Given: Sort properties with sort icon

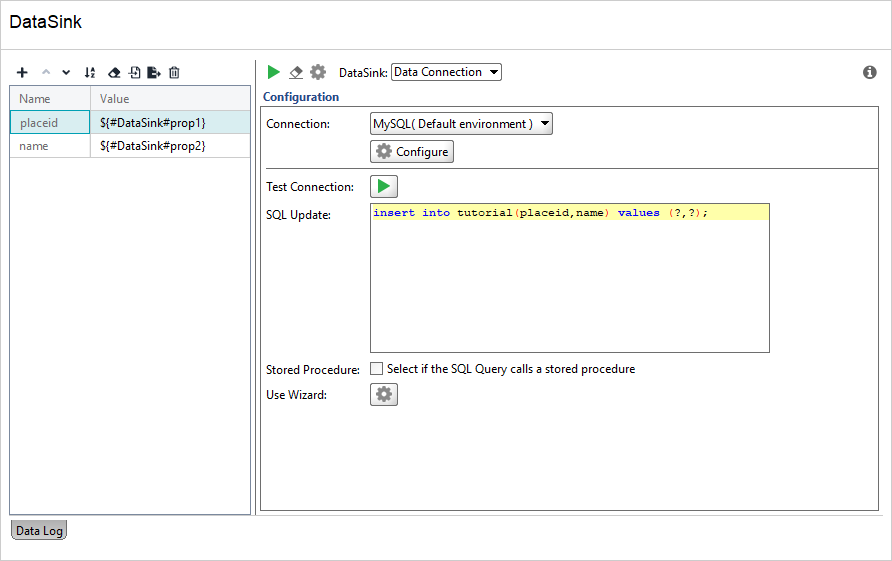Looking at the screenshot, I should point(90,72).
